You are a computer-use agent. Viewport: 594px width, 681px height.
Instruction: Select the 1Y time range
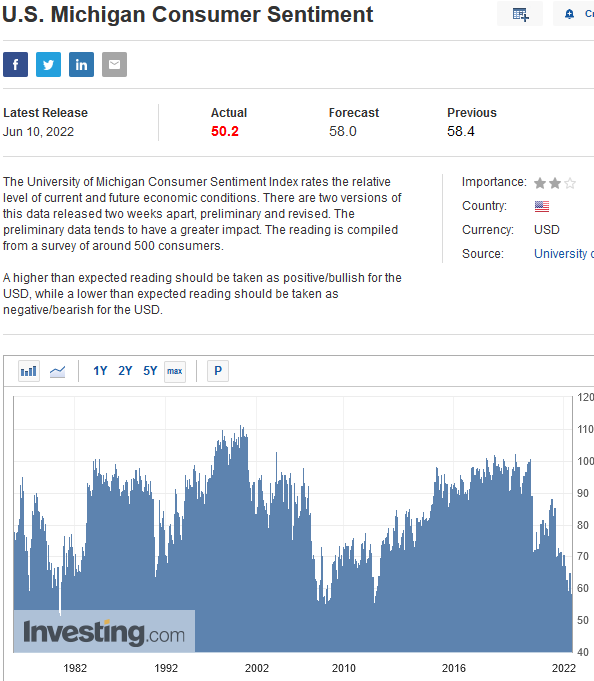click(100, 371)
